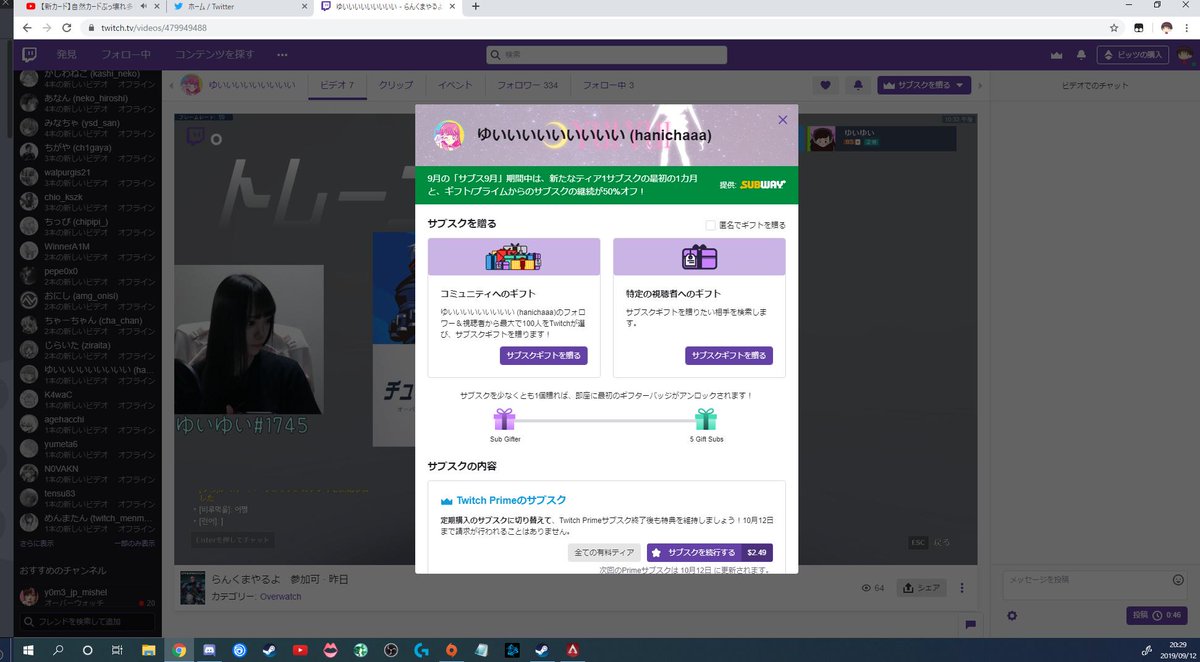Screen dimensions: 1200x662
Task: Toggle the follow heart button
Action: pyautogui.click(x=825, y=86)
